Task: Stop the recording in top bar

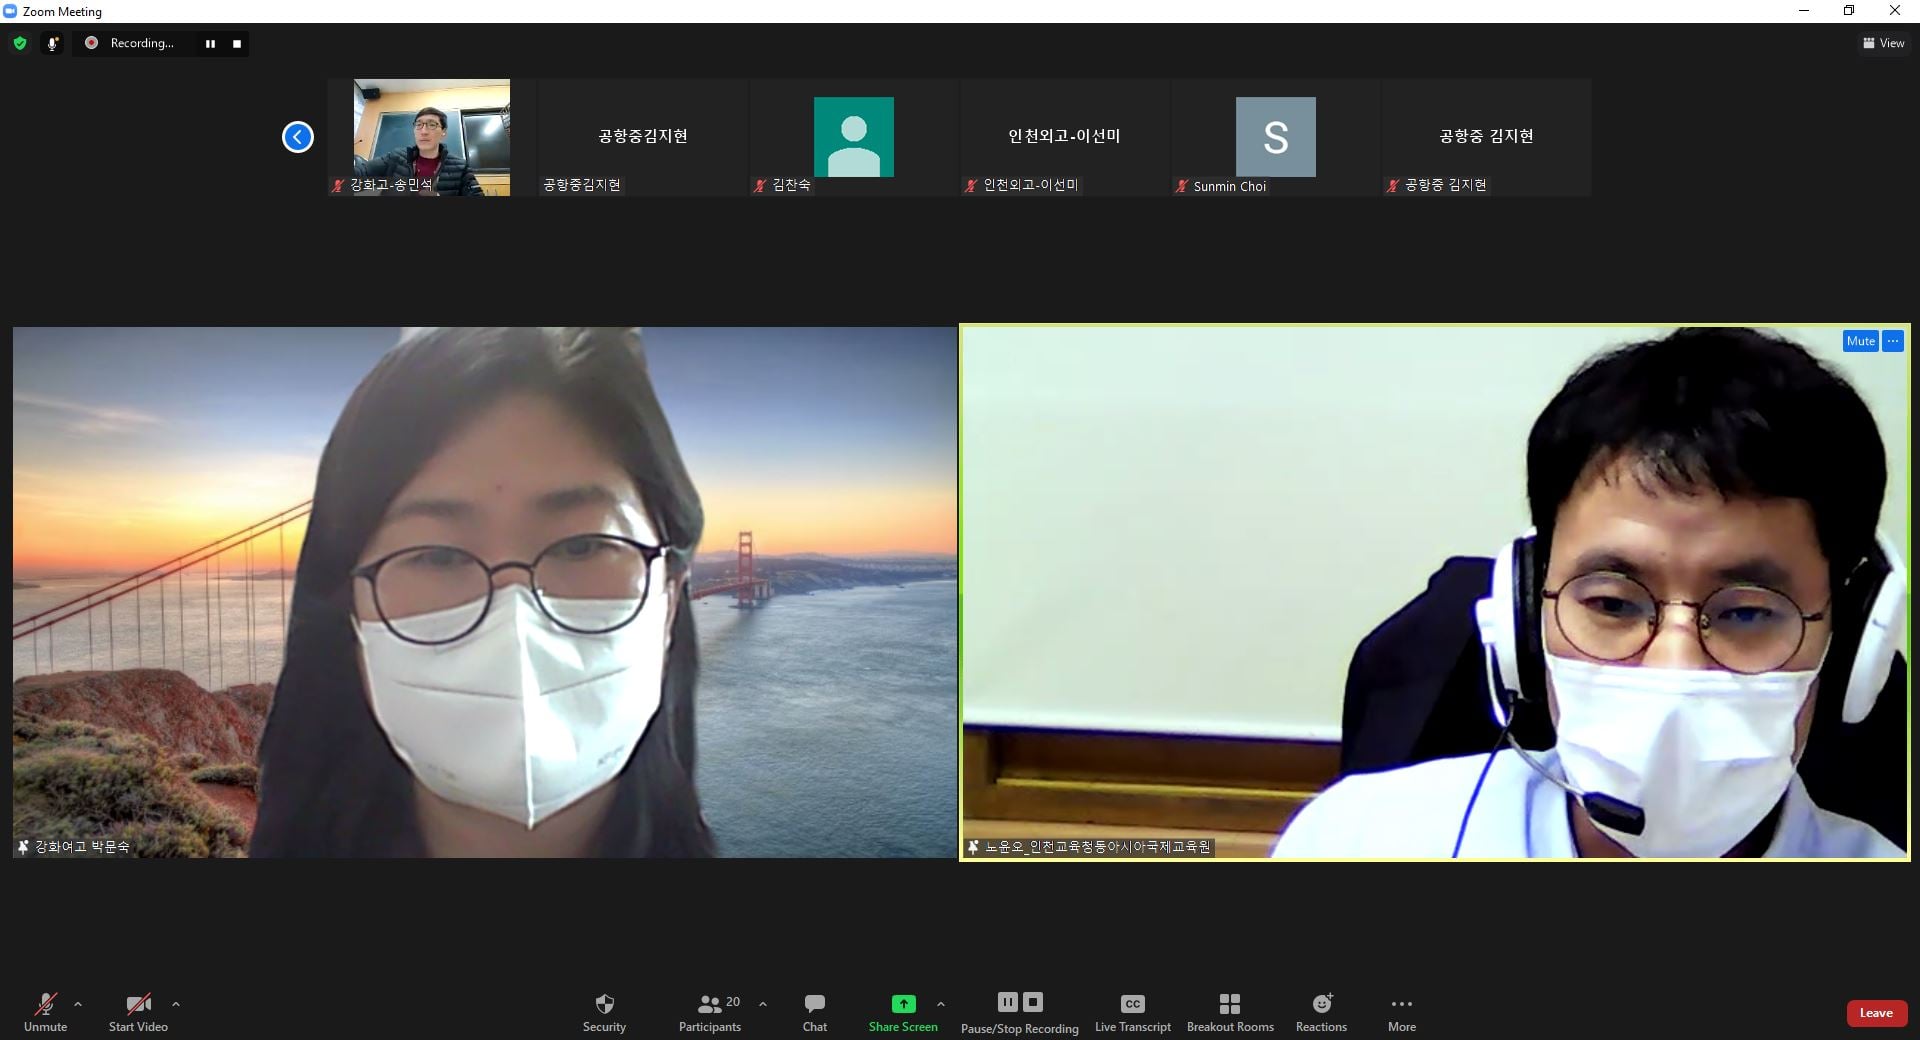Action: 237,43
